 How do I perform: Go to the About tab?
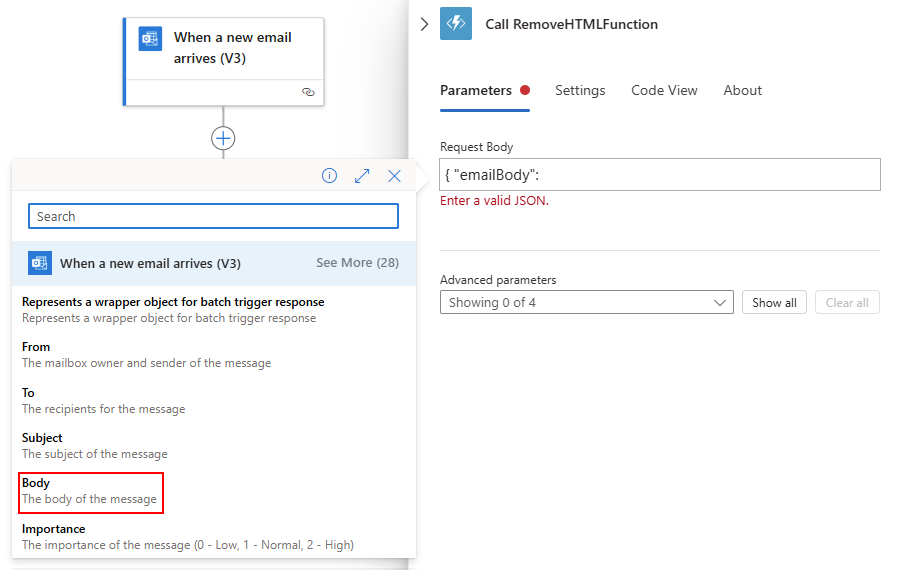(x=743, y=90)
